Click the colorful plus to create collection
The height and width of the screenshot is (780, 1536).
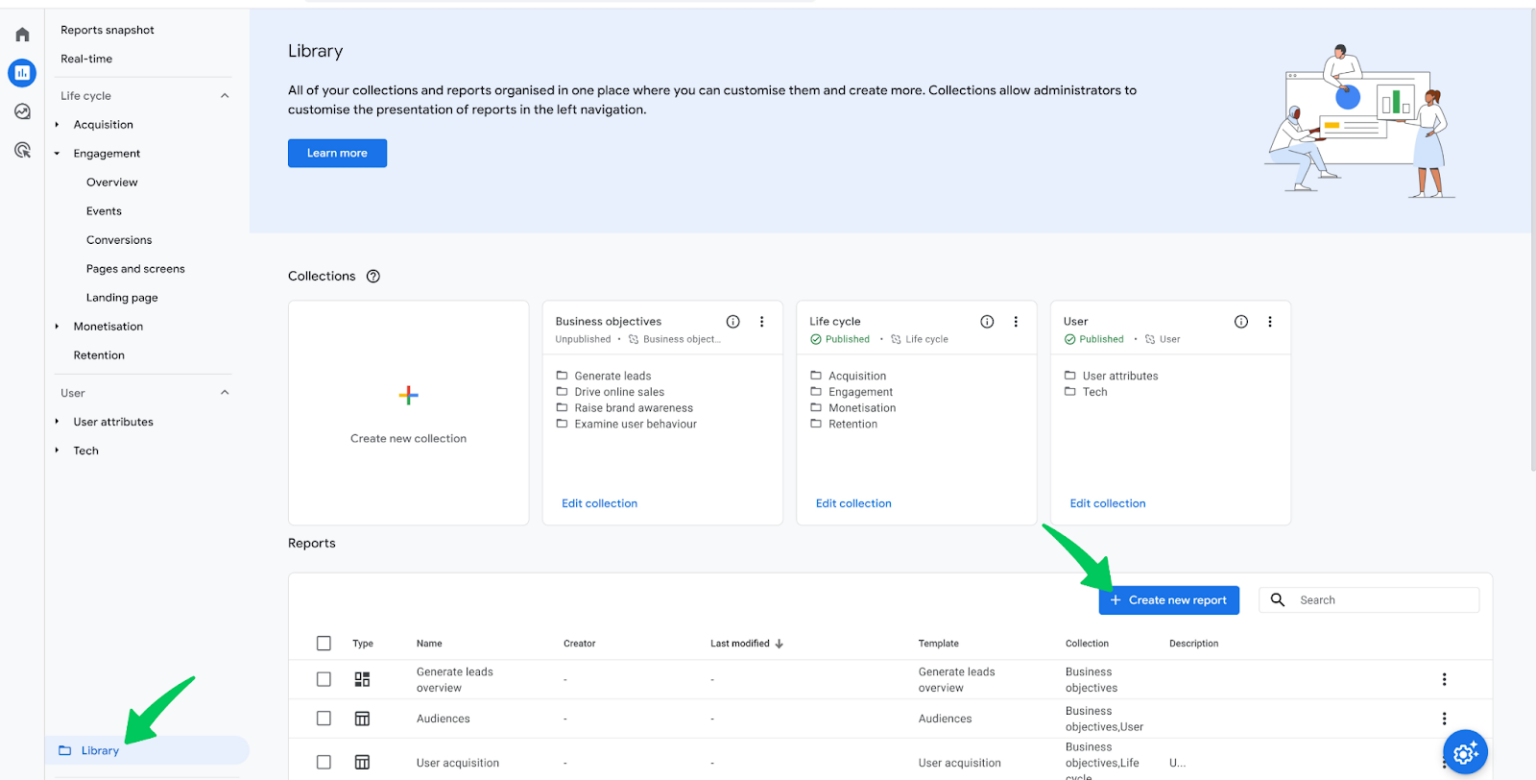[x=408, y=395]
